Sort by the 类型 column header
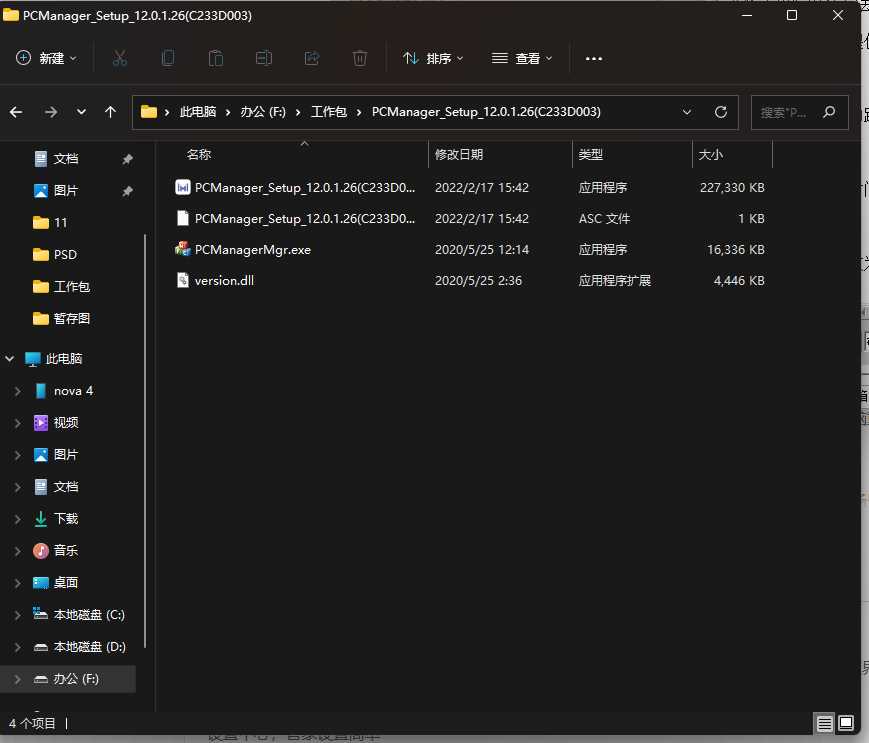The image size is (869, 743). pyautogui.click(x=590, y=155)
